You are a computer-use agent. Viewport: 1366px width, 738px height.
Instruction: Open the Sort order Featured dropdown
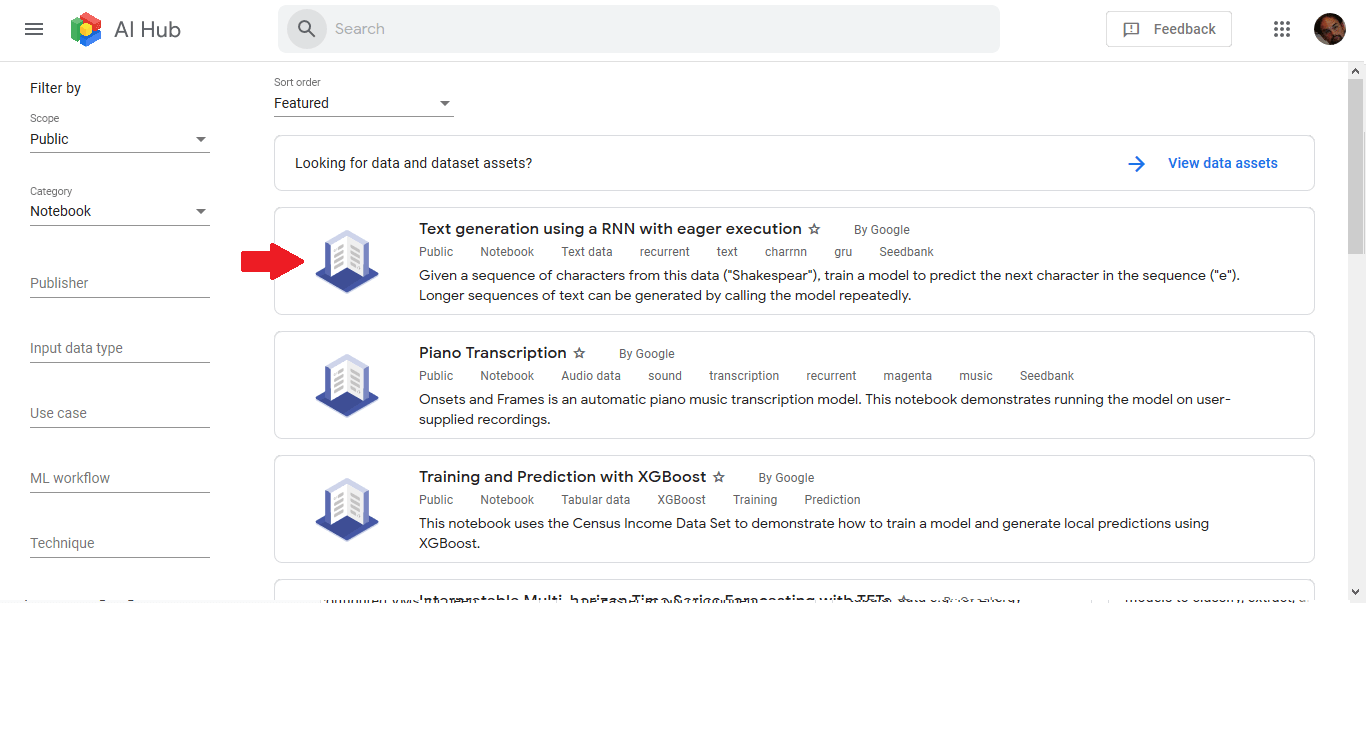[444, 102]
